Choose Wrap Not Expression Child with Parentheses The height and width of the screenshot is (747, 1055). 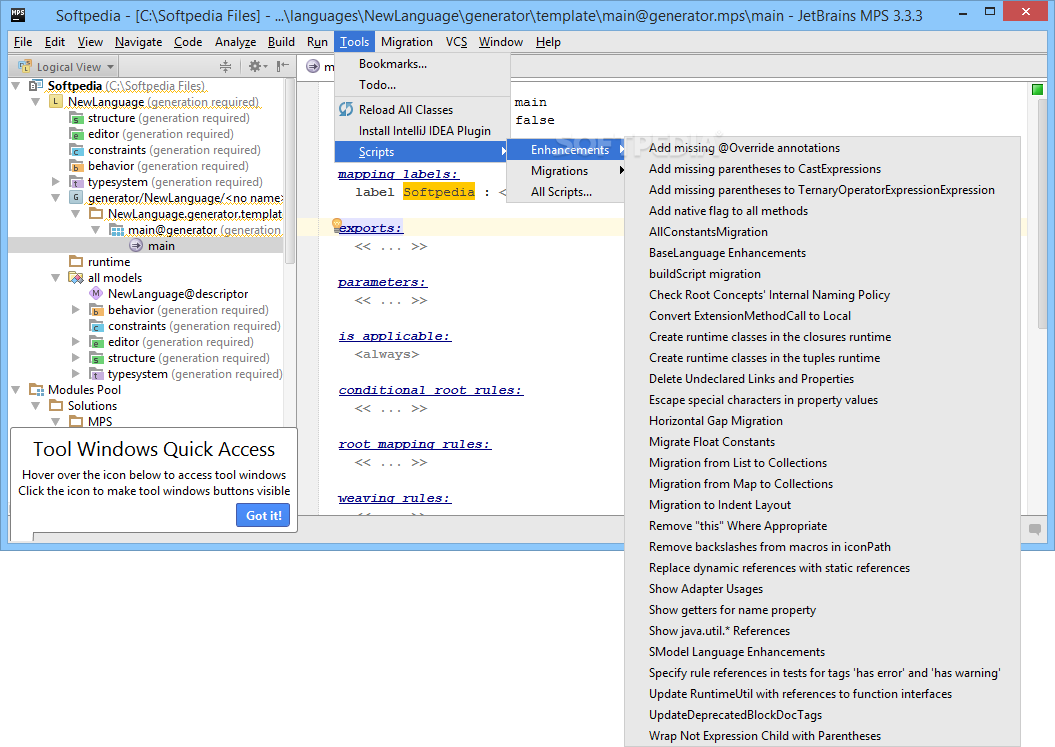tap(822, 736)
